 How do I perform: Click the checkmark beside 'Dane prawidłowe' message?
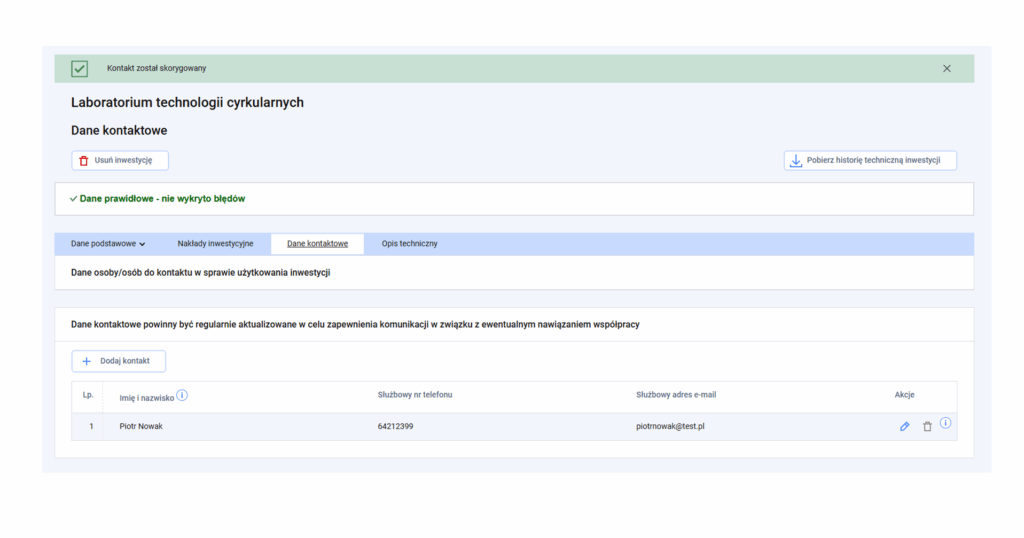(73, 198)
